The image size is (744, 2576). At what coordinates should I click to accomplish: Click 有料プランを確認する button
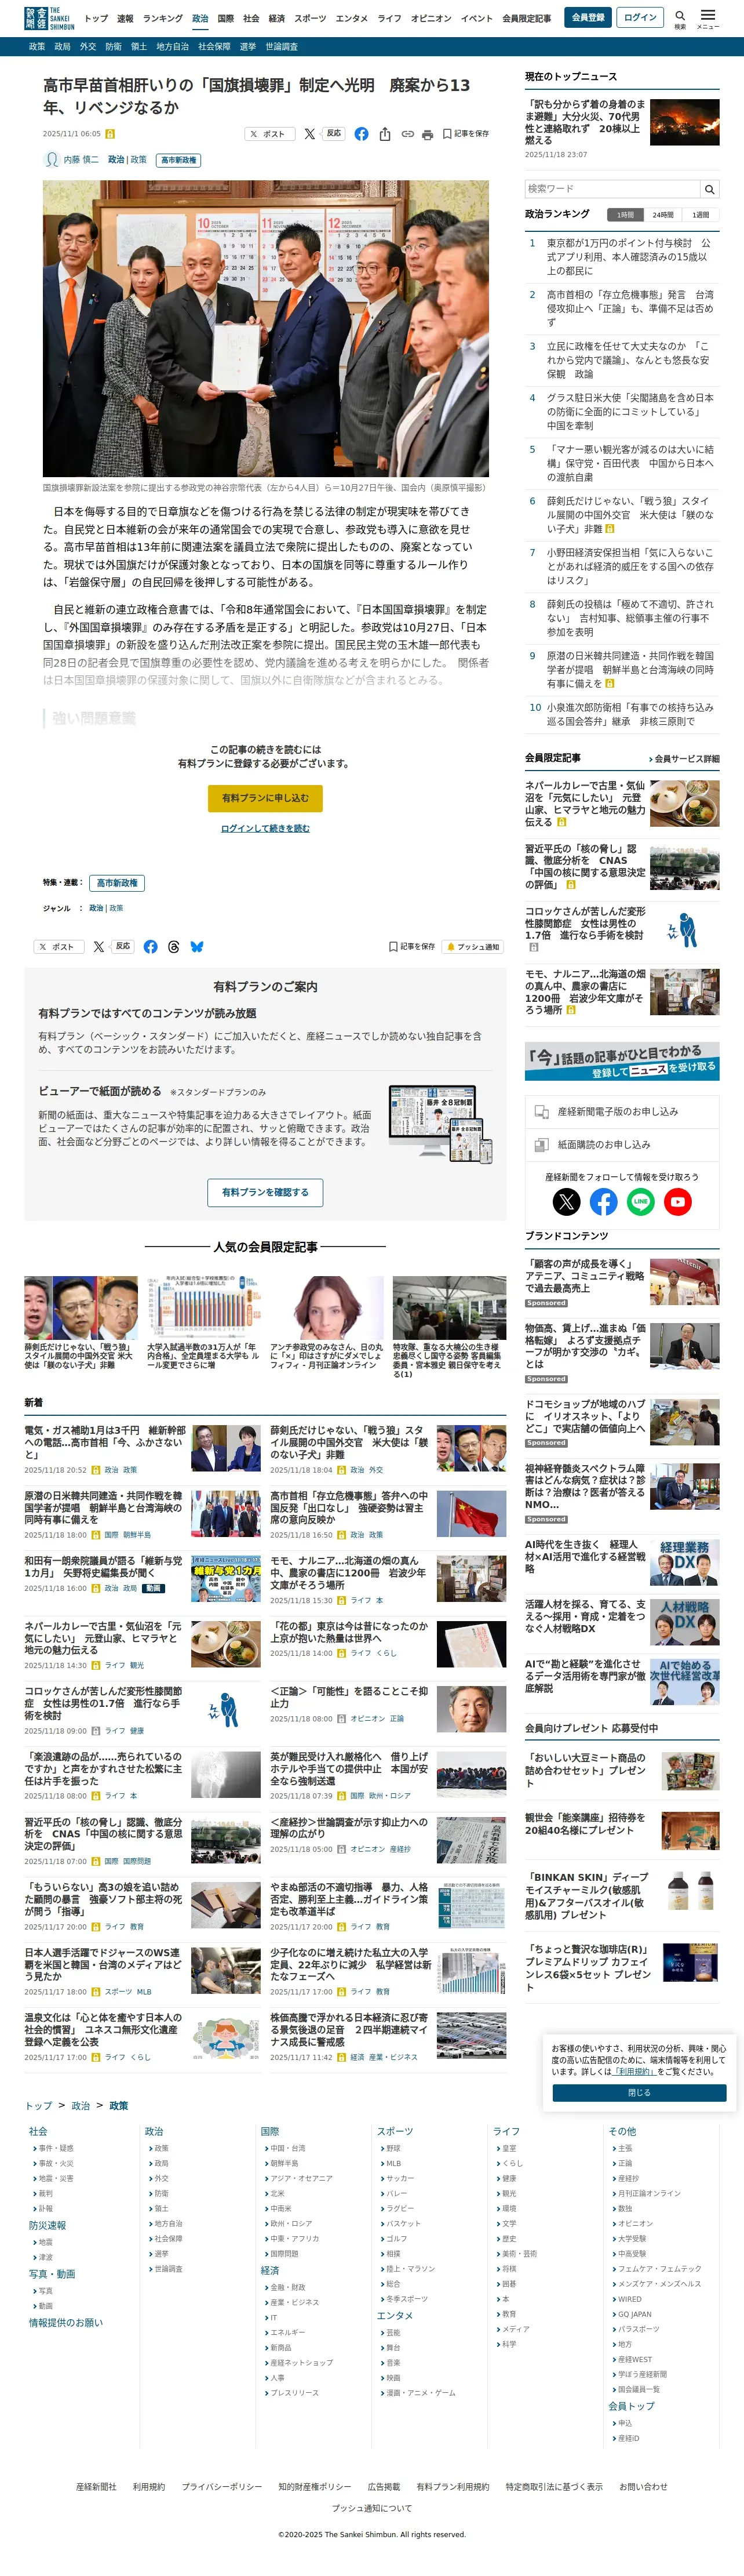click(x=265, y=1192)
